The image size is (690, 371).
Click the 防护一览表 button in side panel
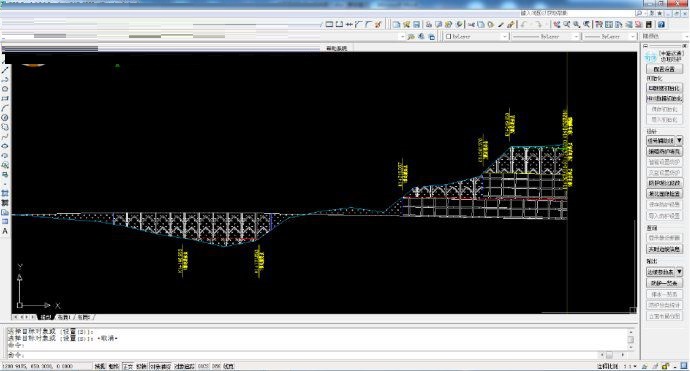coord(664,283)
